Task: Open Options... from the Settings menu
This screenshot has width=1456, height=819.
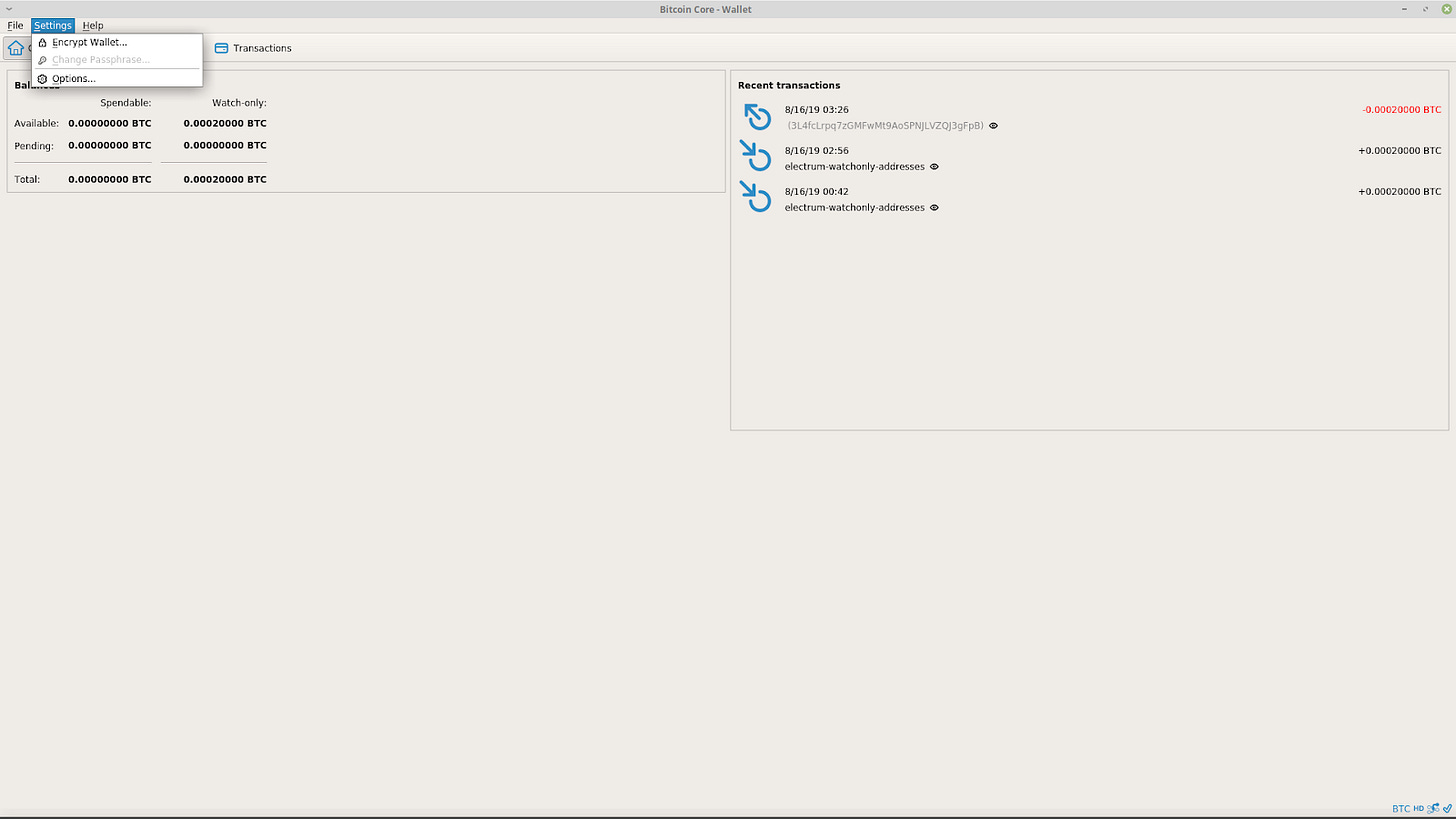Action: point(117,78)
